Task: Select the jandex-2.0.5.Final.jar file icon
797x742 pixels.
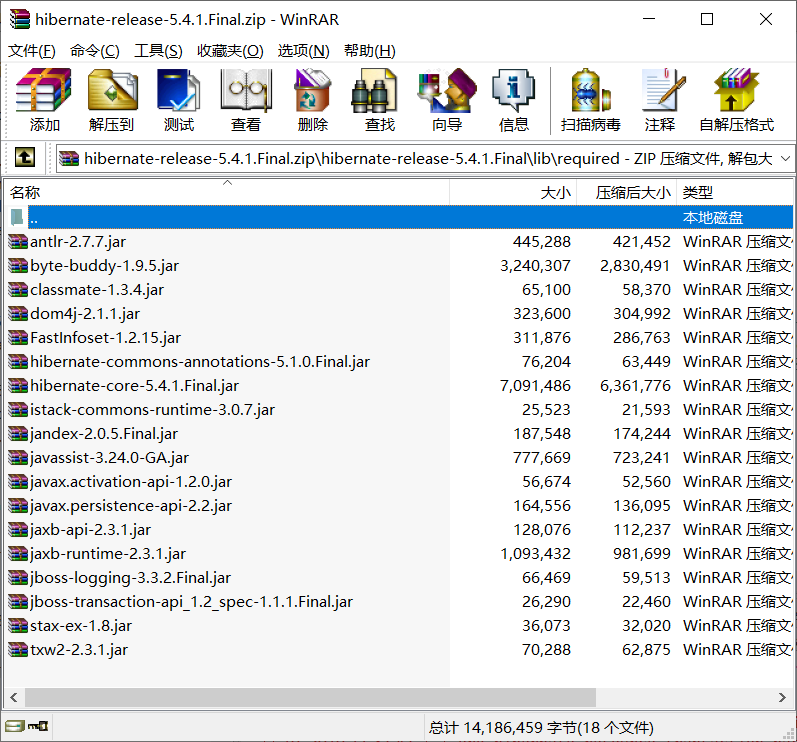Action: [x=18, y=434]
